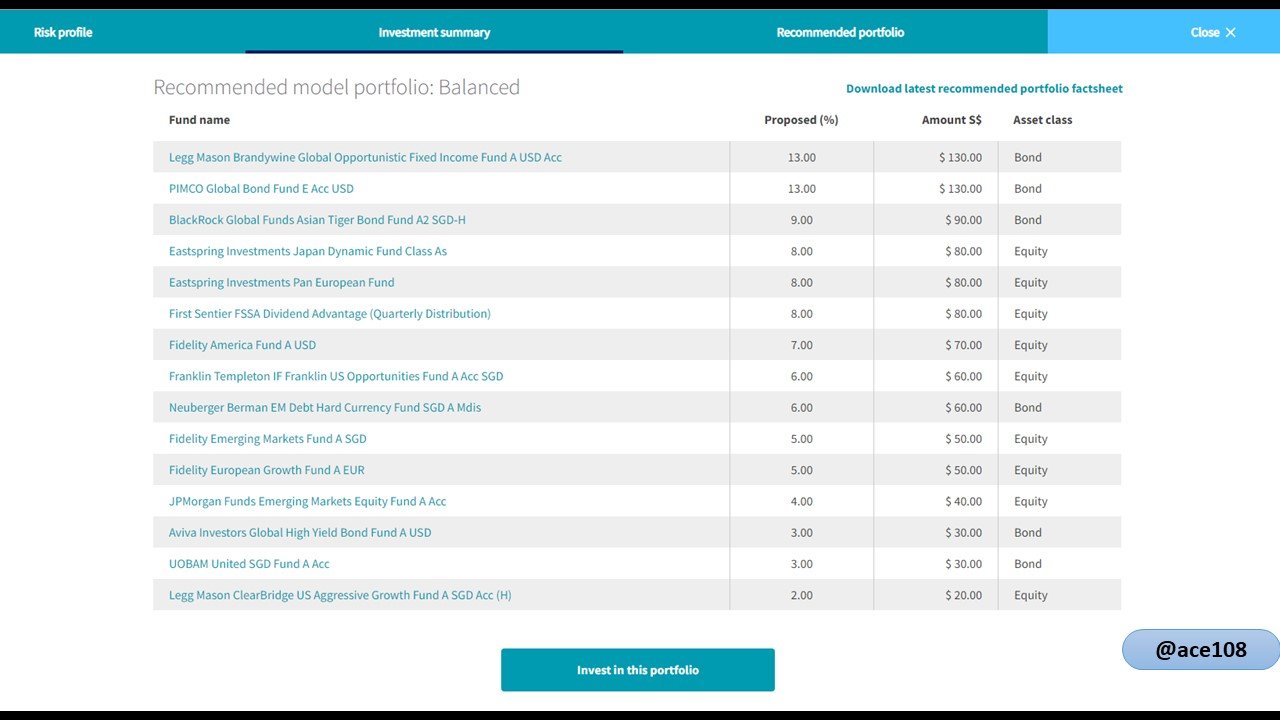Viewport: 1280px width, 720px height.
Task: Open Eastspring Investments Pan European Fund
Action: pos(281,282)
